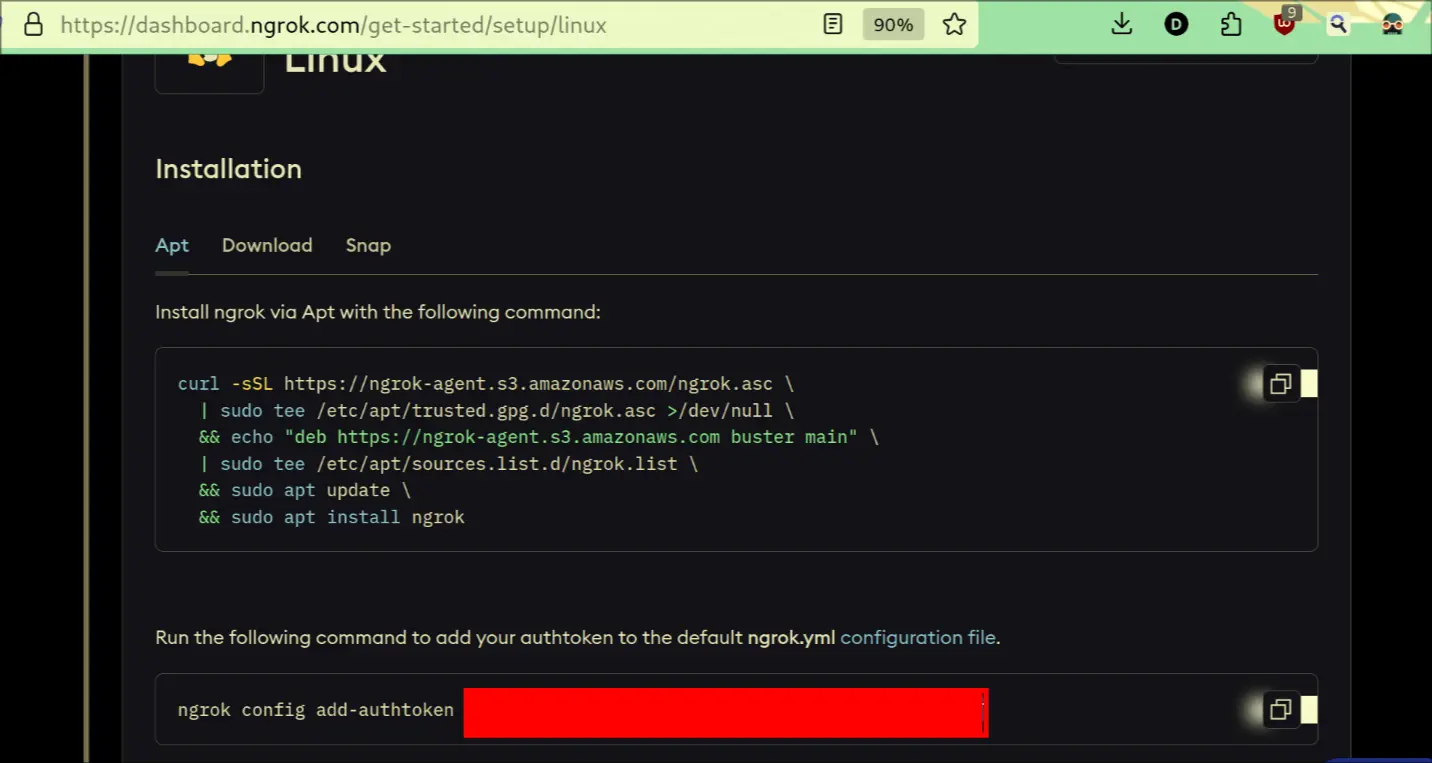Viewport: 1432px width, 763px height.
Task: Click the redacted authtoken value
Action: coord(725,712)
